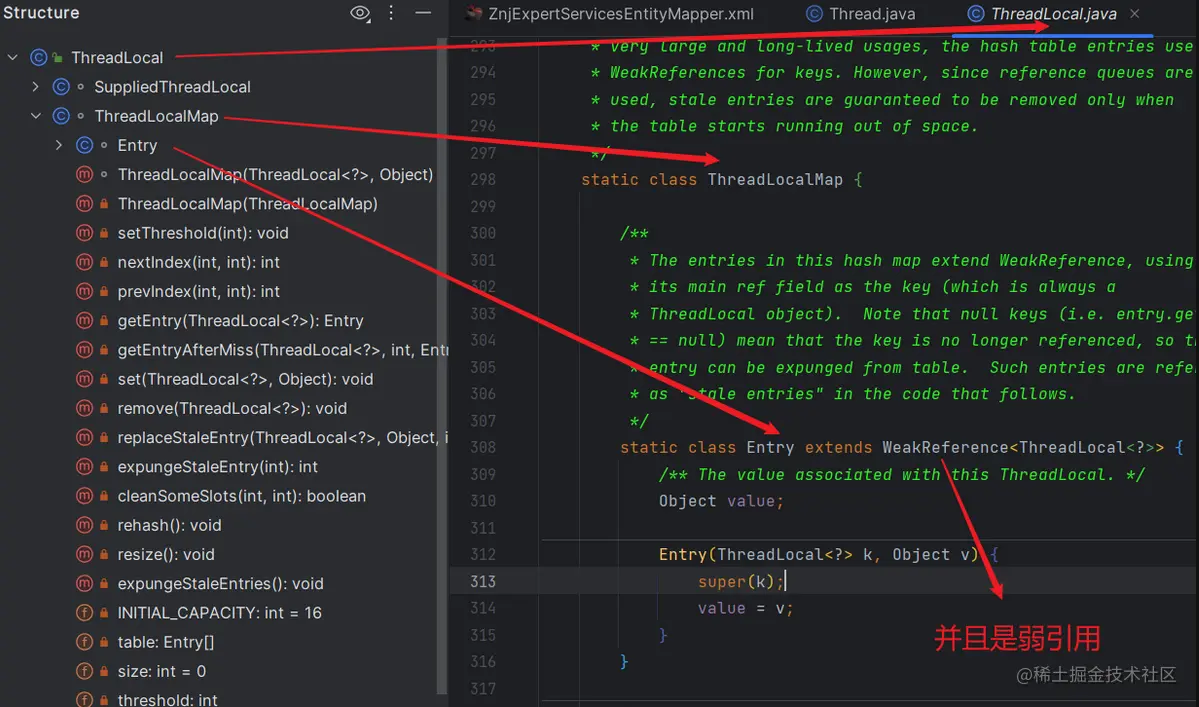Expand the SuppliedThreadLocal node
The height and width of the screenshot is (707, 1199).
[35, 86]
